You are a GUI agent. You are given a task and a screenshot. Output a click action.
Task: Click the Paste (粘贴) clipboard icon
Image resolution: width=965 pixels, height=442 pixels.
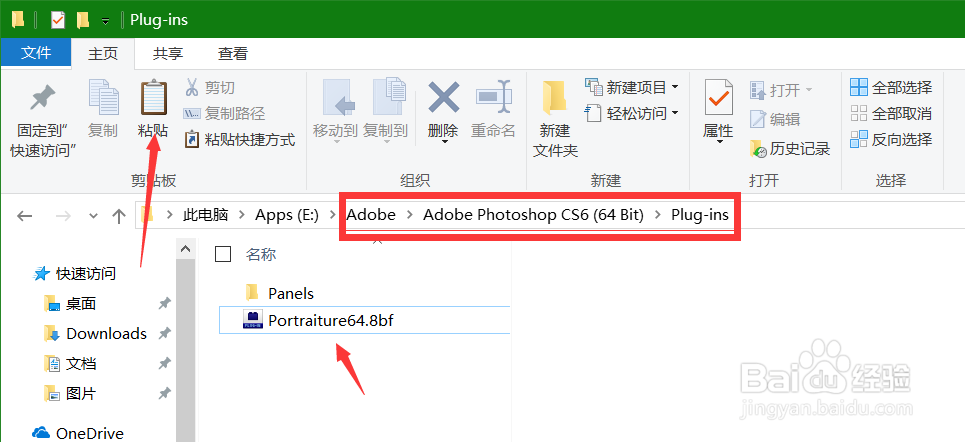[x=153, y=100]
